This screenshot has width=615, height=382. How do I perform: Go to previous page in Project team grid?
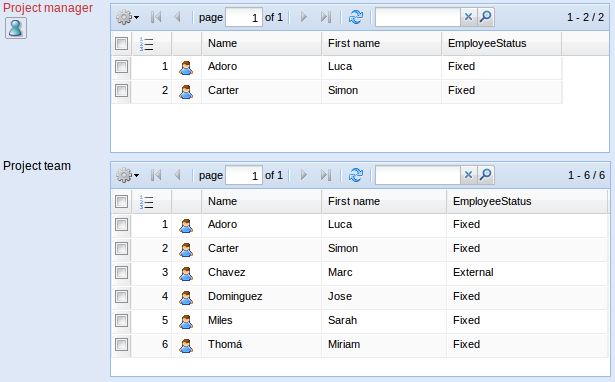[177, 175]
